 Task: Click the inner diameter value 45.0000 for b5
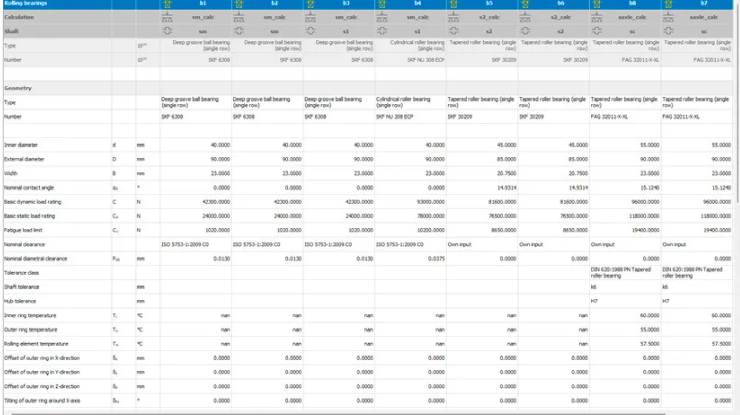500,145
